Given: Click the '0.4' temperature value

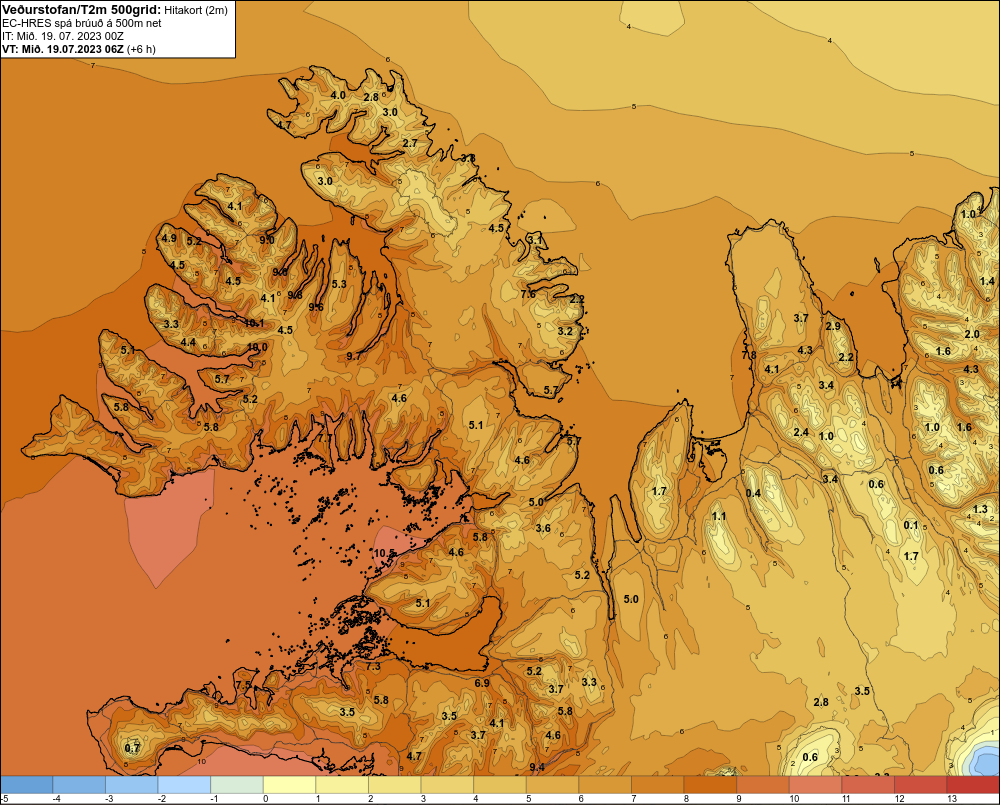Looking at the screenshot, I should (753, 493).
